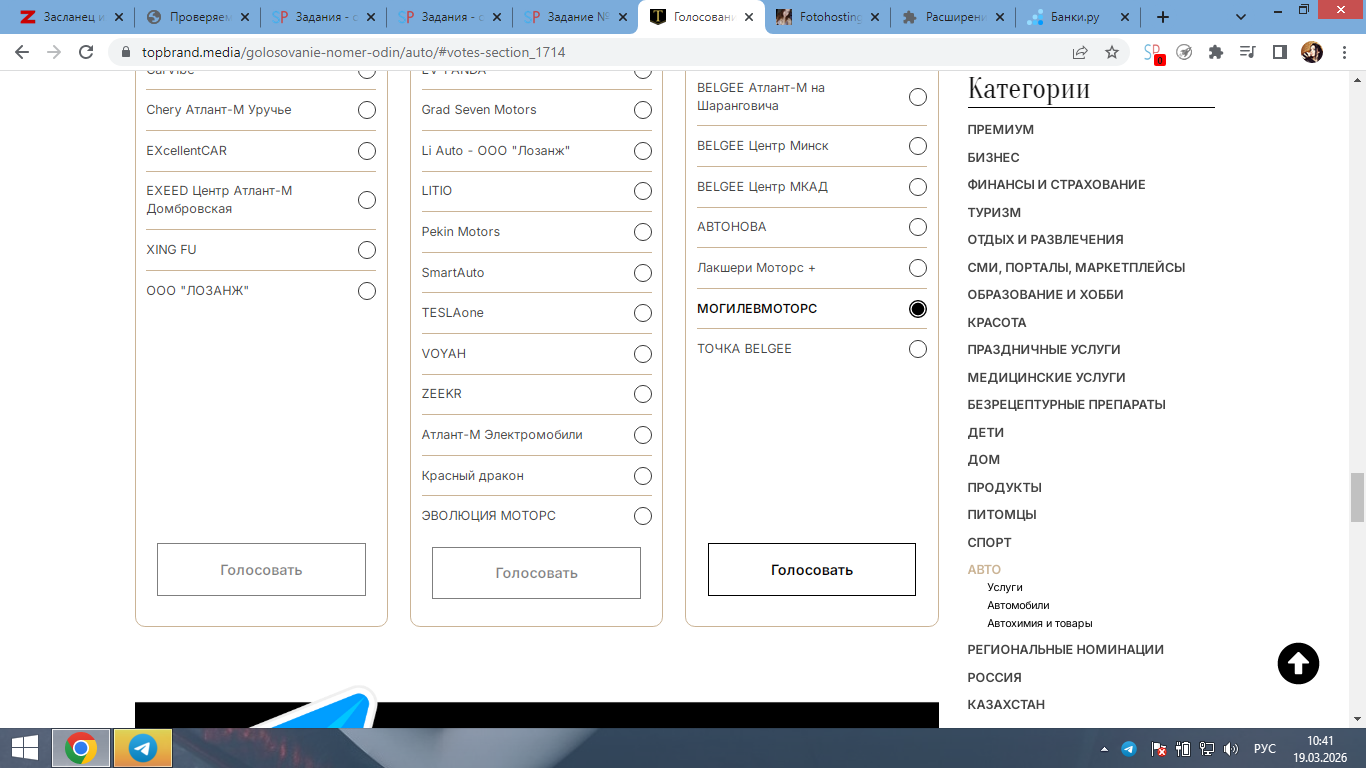Image resolution: width=1366 pixels, height=768 pixels.
Task: Open the volume control in the system tray
Action: [1231, 748]
